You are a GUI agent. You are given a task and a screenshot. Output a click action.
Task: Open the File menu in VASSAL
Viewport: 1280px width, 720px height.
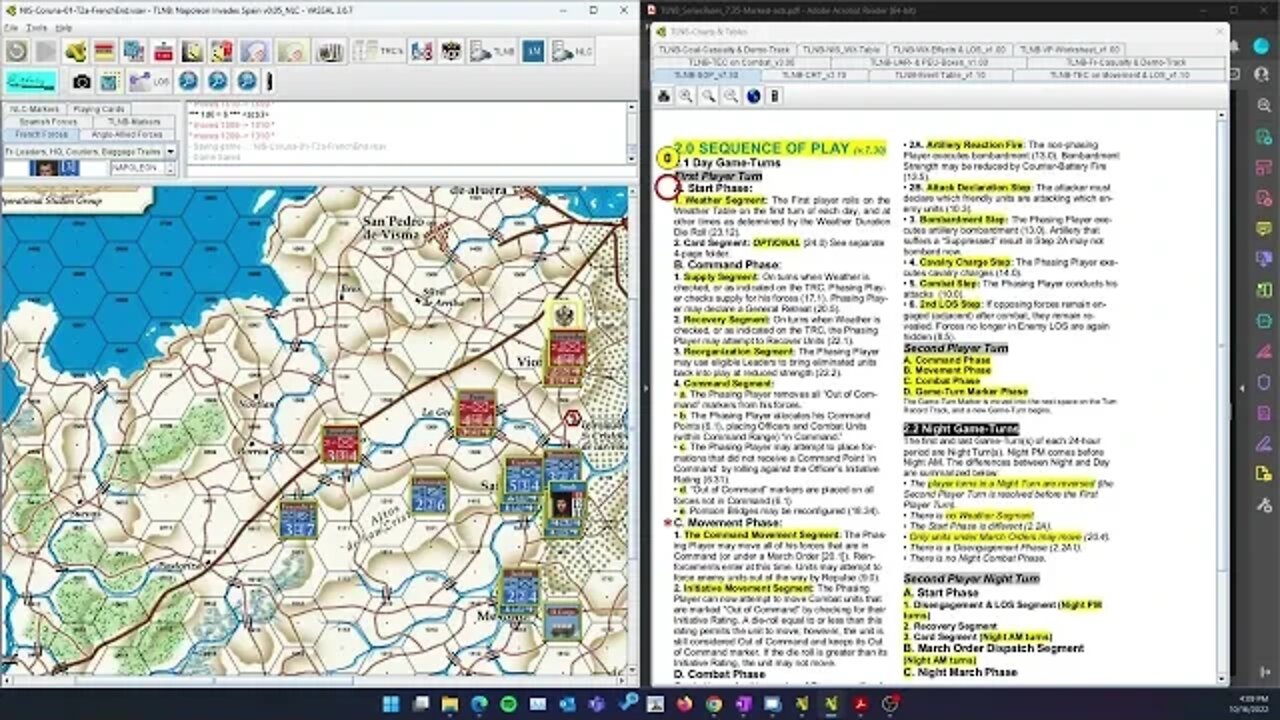(10, 28)
